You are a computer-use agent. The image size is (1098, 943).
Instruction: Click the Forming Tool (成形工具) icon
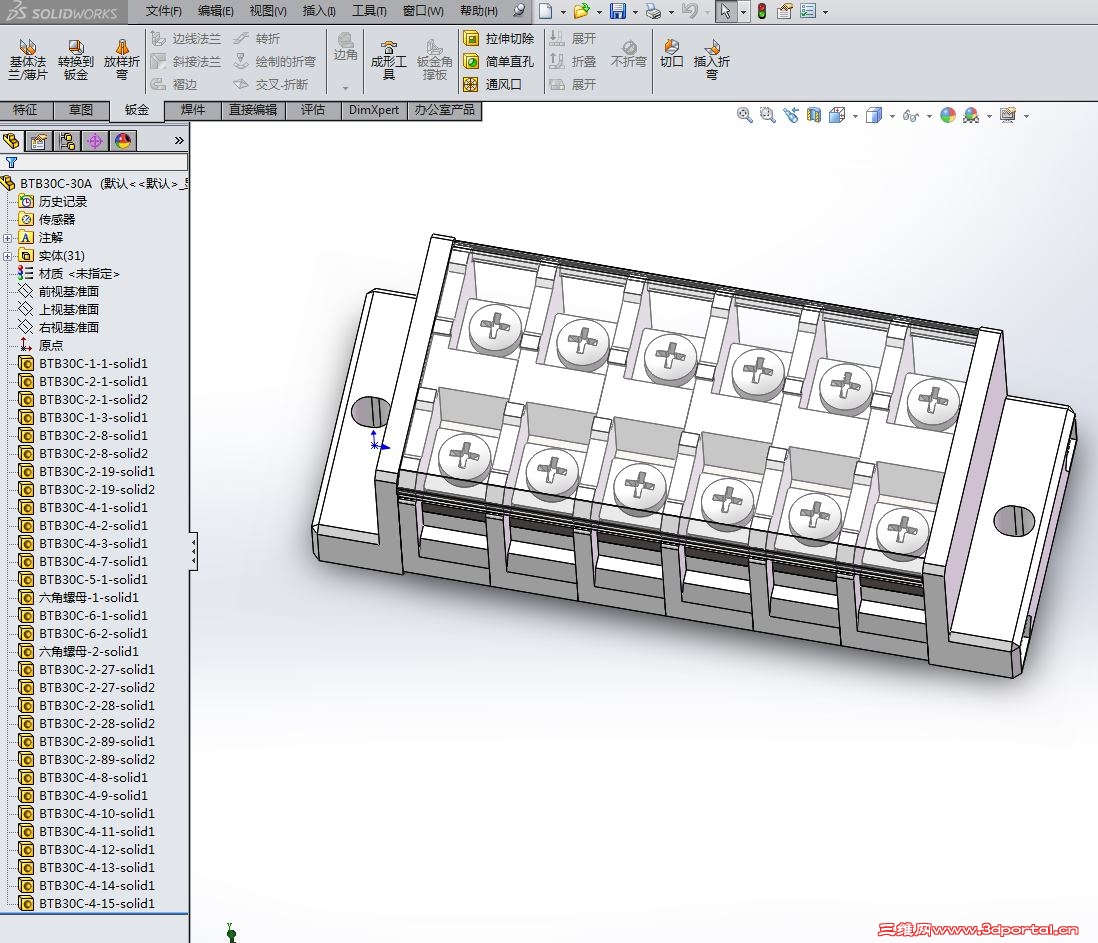pyautogui.click(x=389, y=60)
